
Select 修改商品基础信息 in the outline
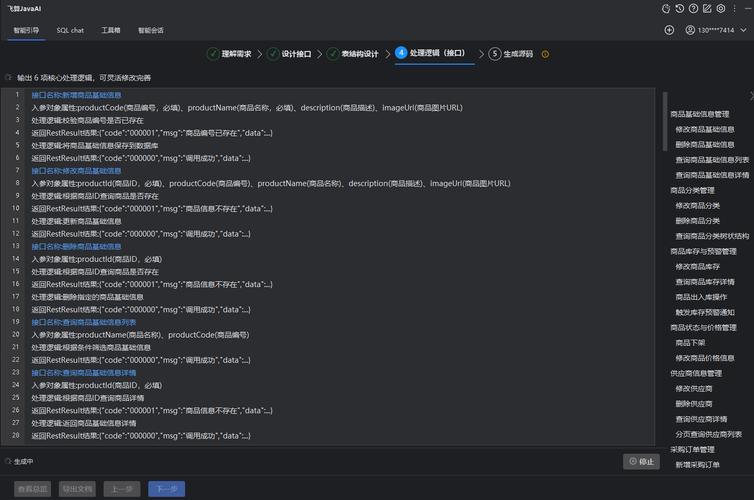point(705,129)
